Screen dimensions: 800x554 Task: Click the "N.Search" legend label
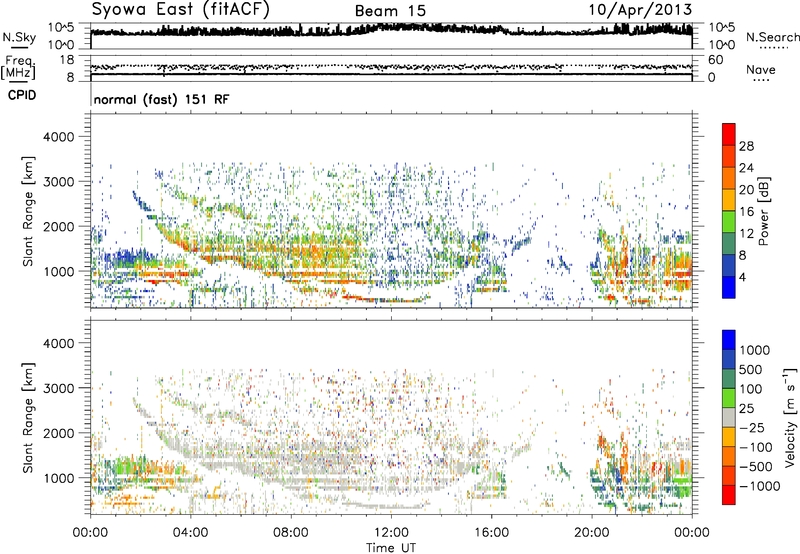point(772,37)
